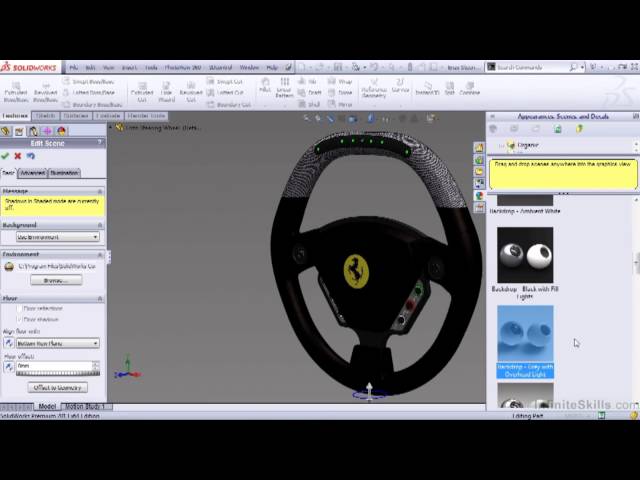Open the Features command tab
This screenshot has width=640, height=480.
[15, 116]
